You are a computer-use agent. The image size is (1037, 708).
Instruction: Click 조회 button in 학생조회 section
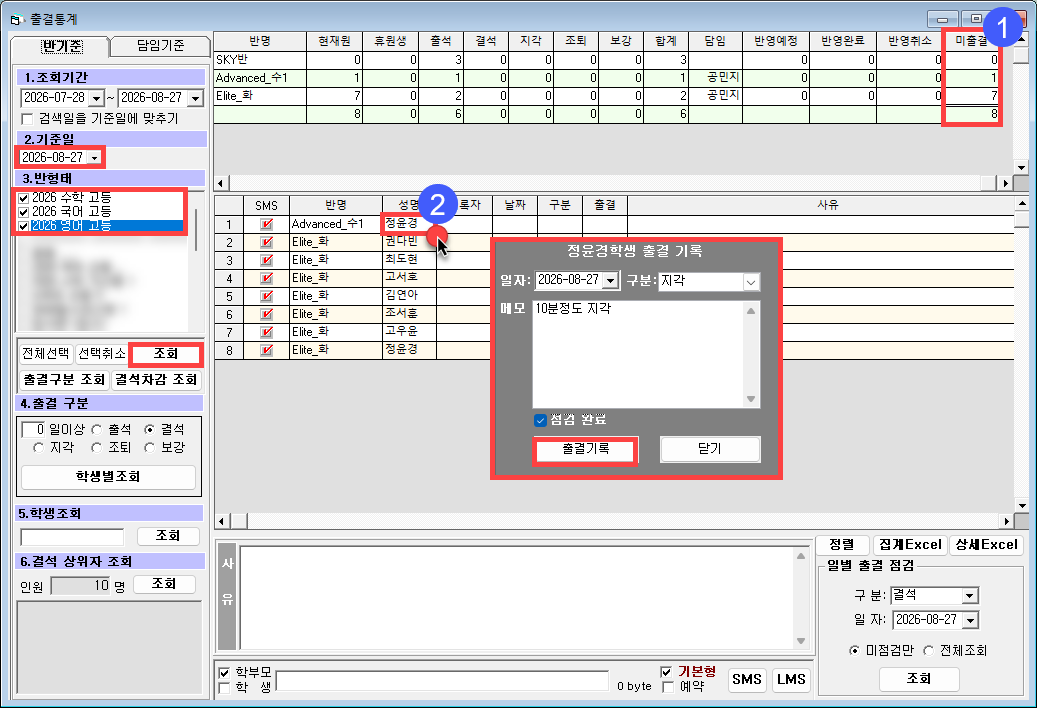click(x=168, y=535)
